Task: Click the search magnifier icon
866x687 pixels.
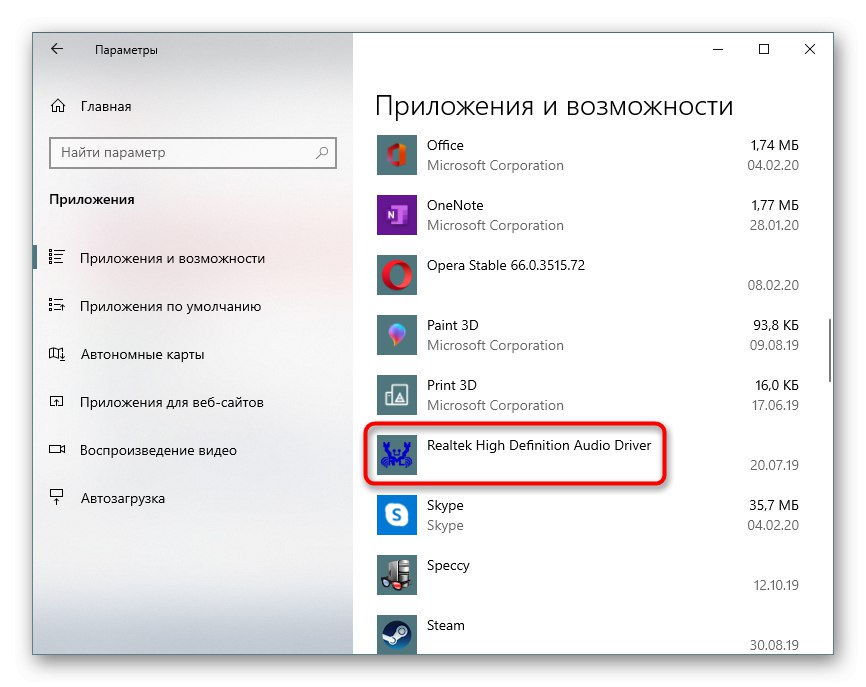Action: tap(322, 152)
